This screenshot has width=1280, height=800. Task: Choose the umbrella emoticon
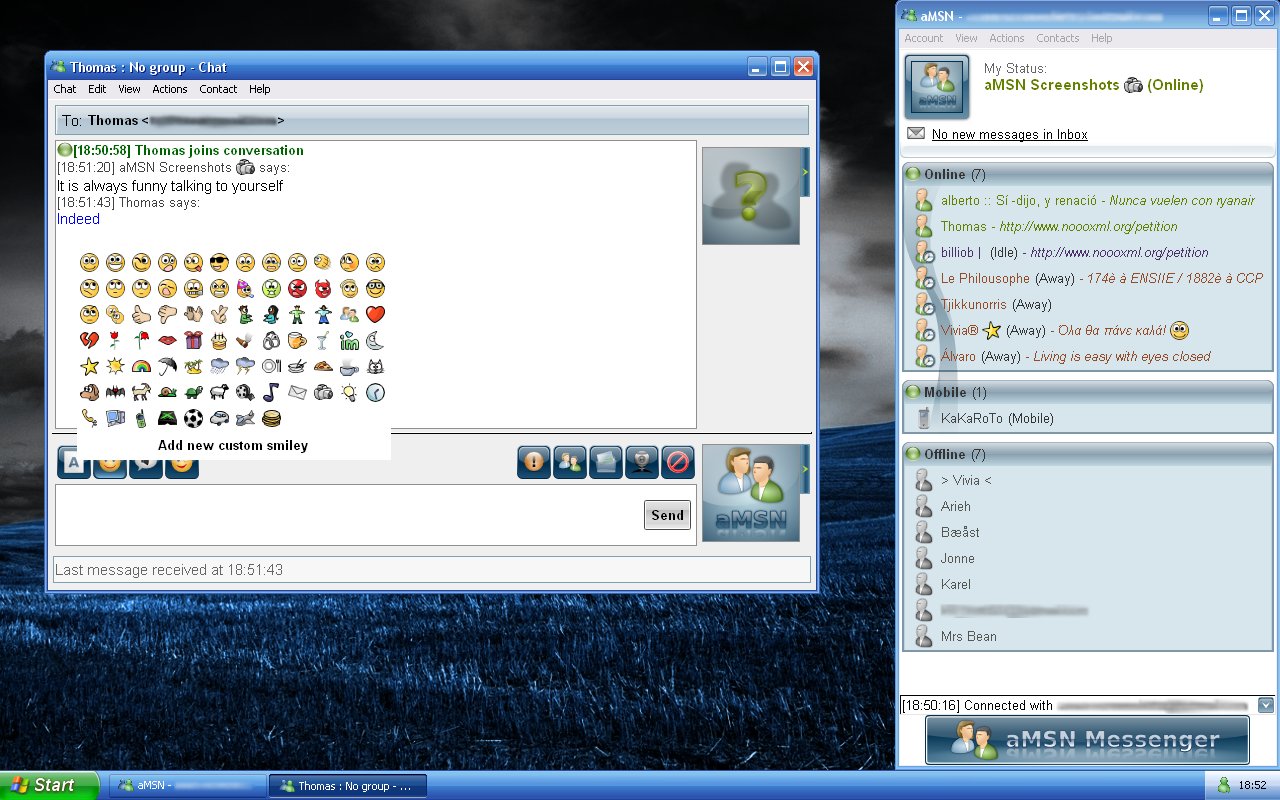[168, 367]
